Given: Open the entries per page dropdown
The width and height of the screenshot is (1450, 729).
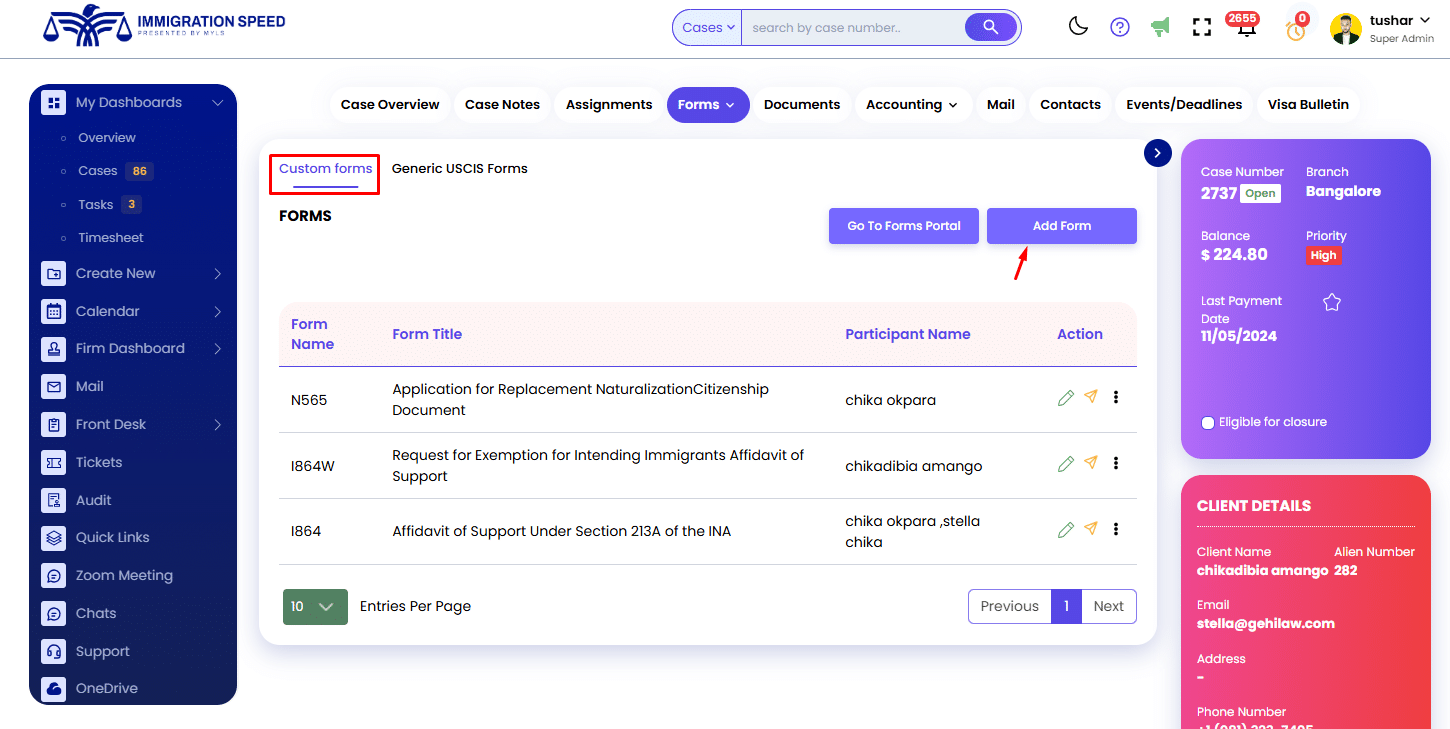Looking at the screenshot, I should (315, 607).
